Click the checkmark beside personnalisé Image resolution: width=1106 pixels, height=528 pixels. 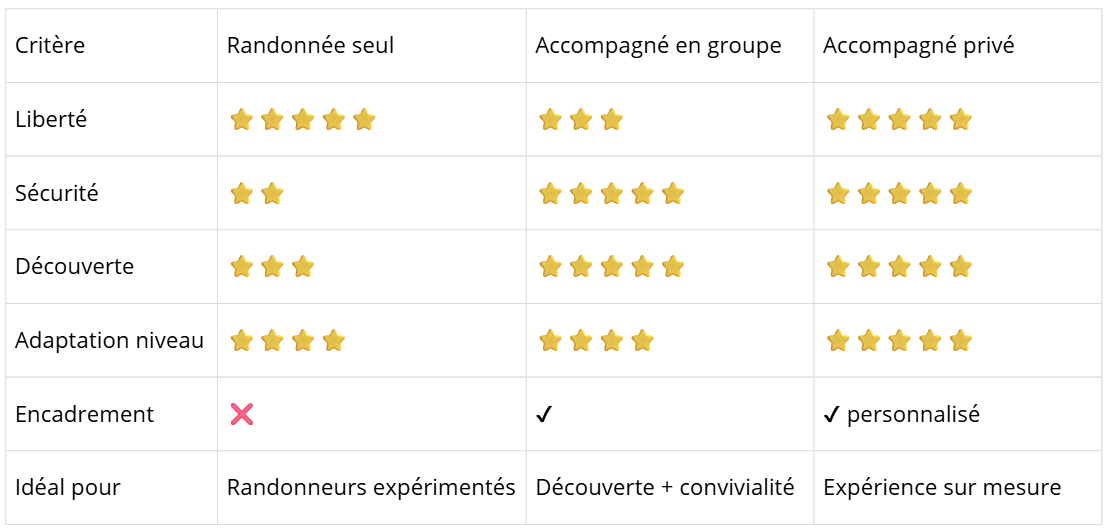tap(831, 415)
